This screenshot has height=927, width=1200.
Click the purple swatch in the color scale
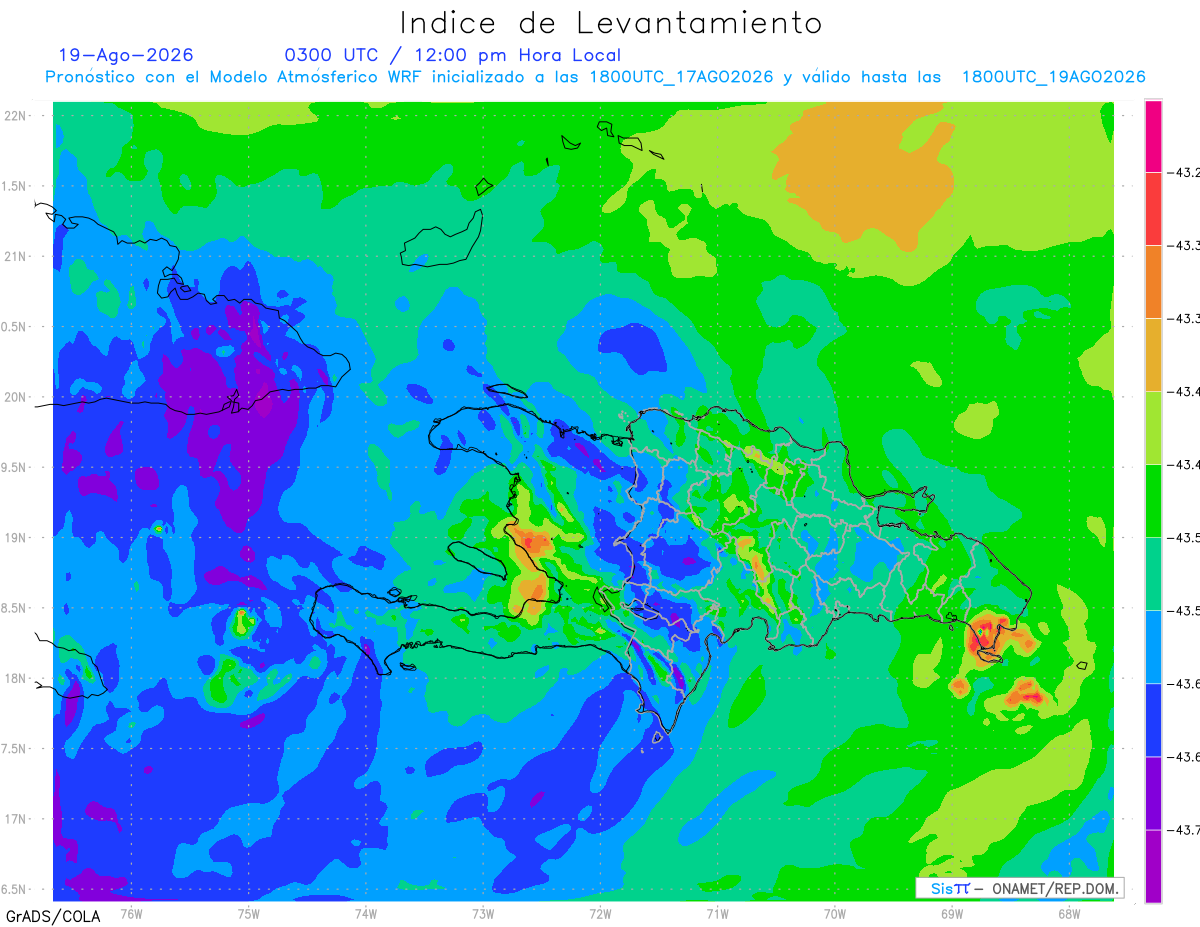pyautogui.click(x=1153, y=793)
